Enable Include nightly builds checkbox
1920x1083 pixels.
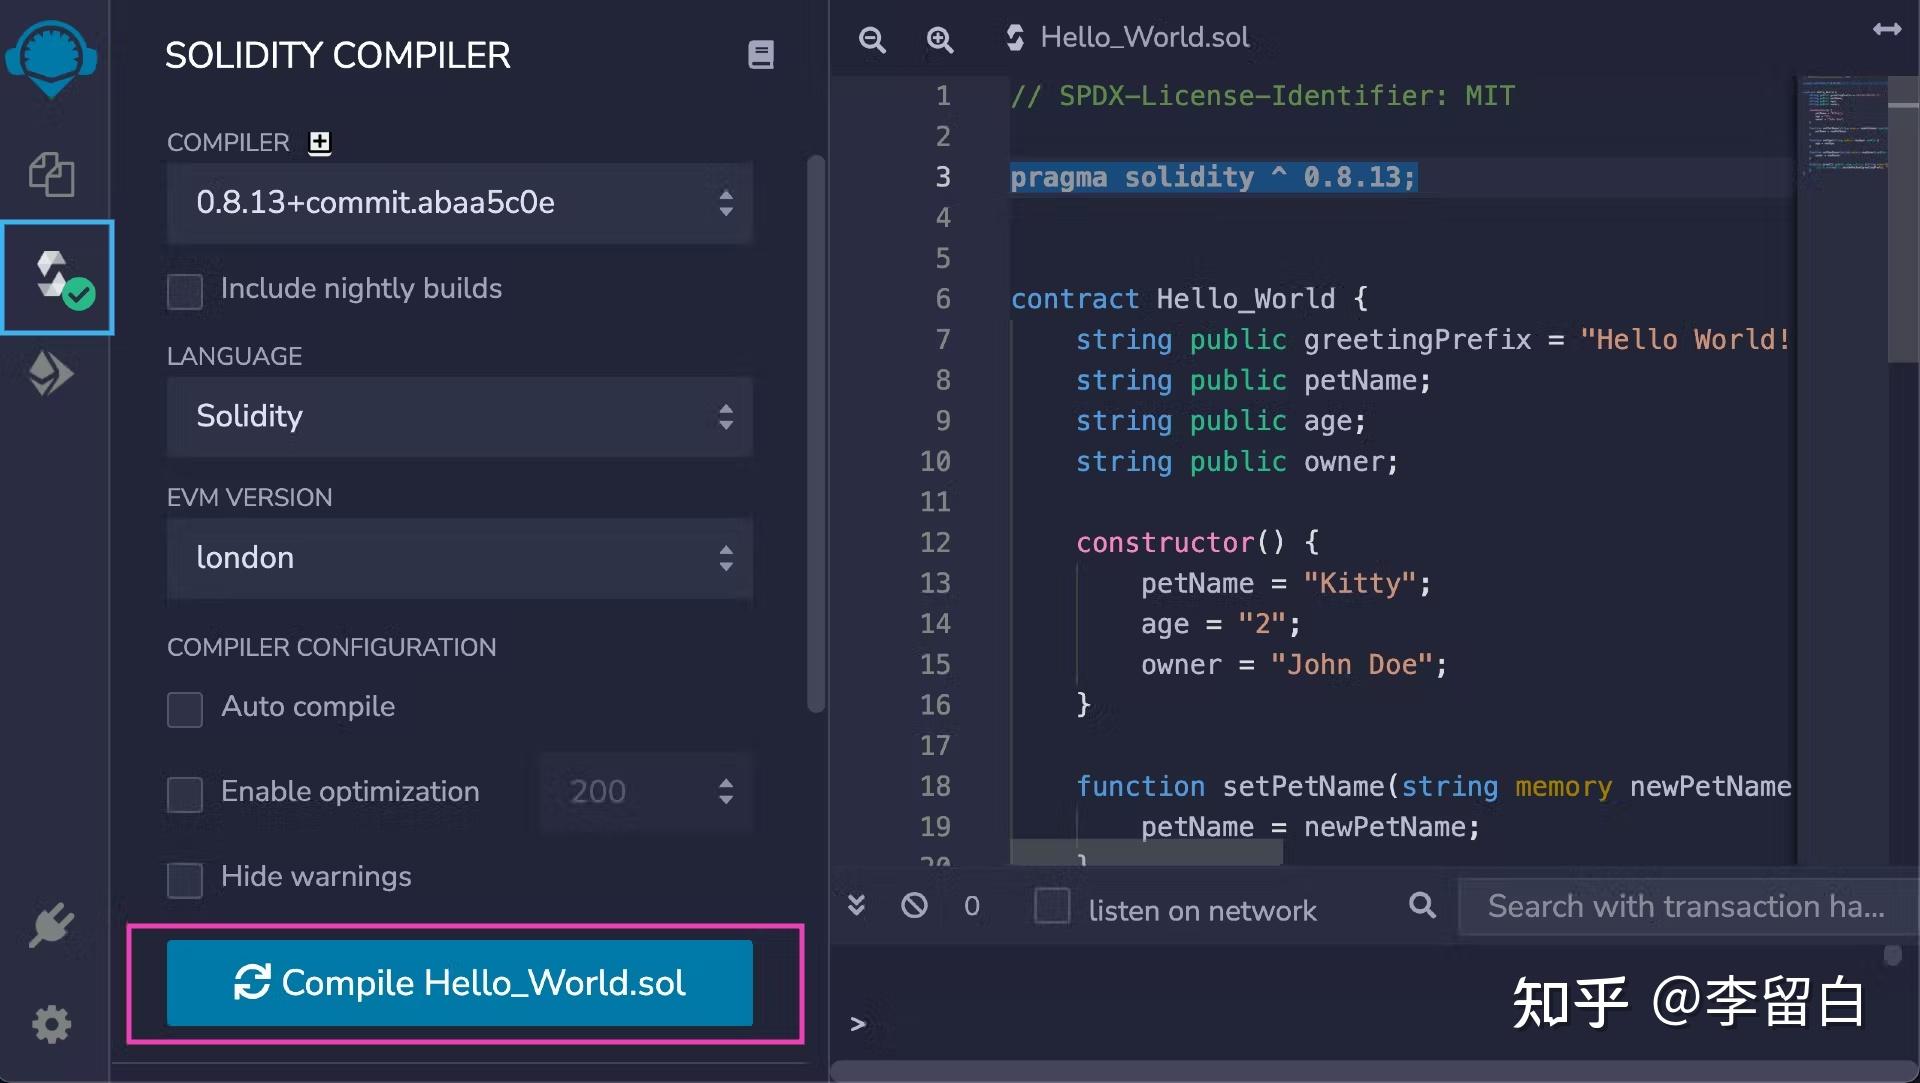[x=185, y=291]
